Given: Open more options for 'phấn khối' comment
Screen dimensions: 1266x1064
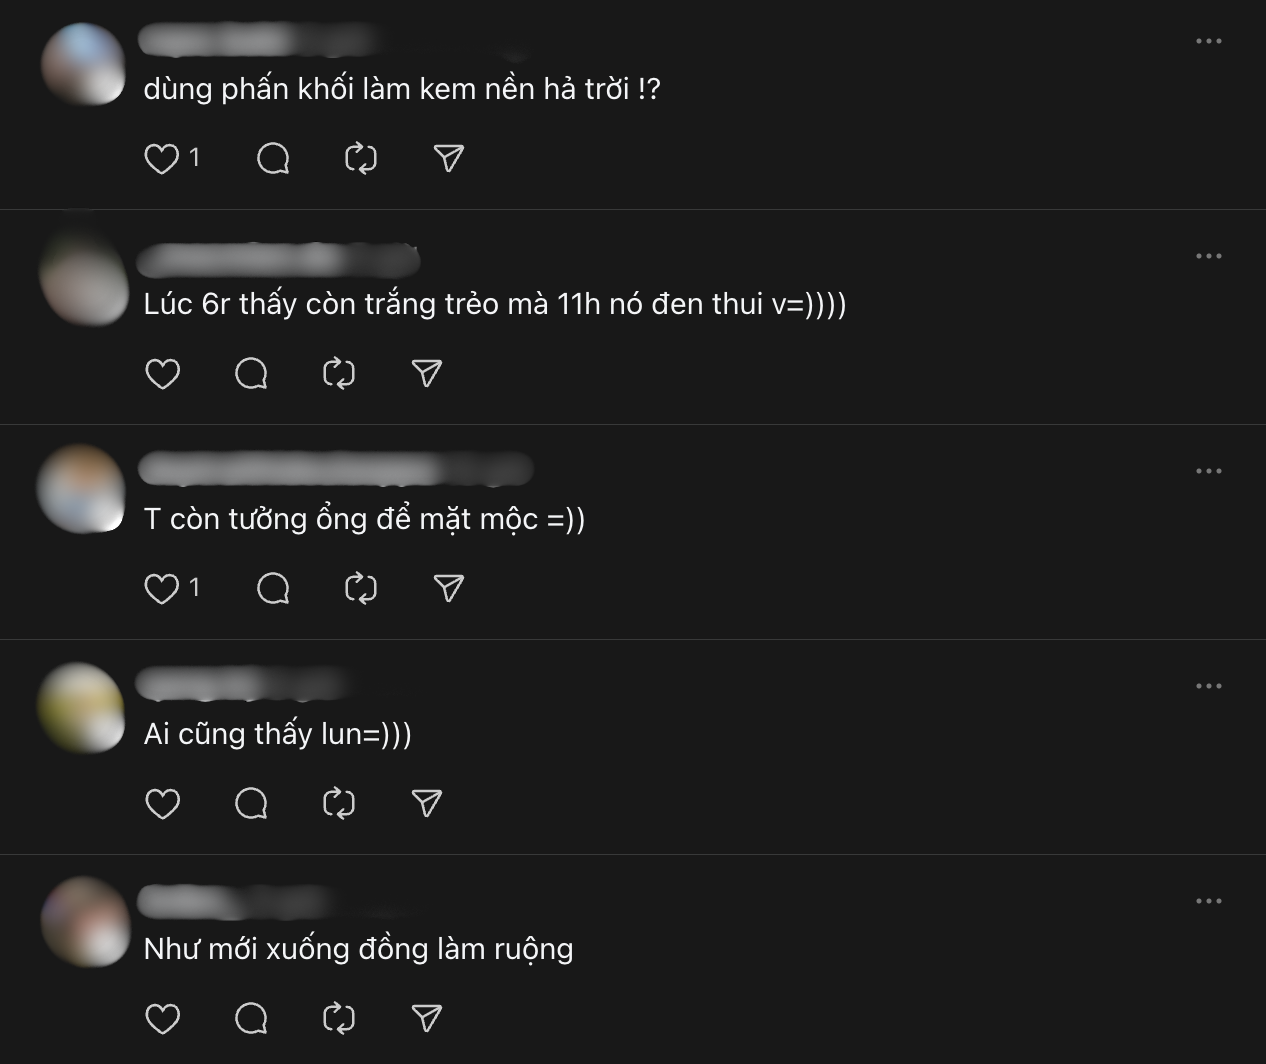Looking at the screenshot, I should tap(1208, 41).
